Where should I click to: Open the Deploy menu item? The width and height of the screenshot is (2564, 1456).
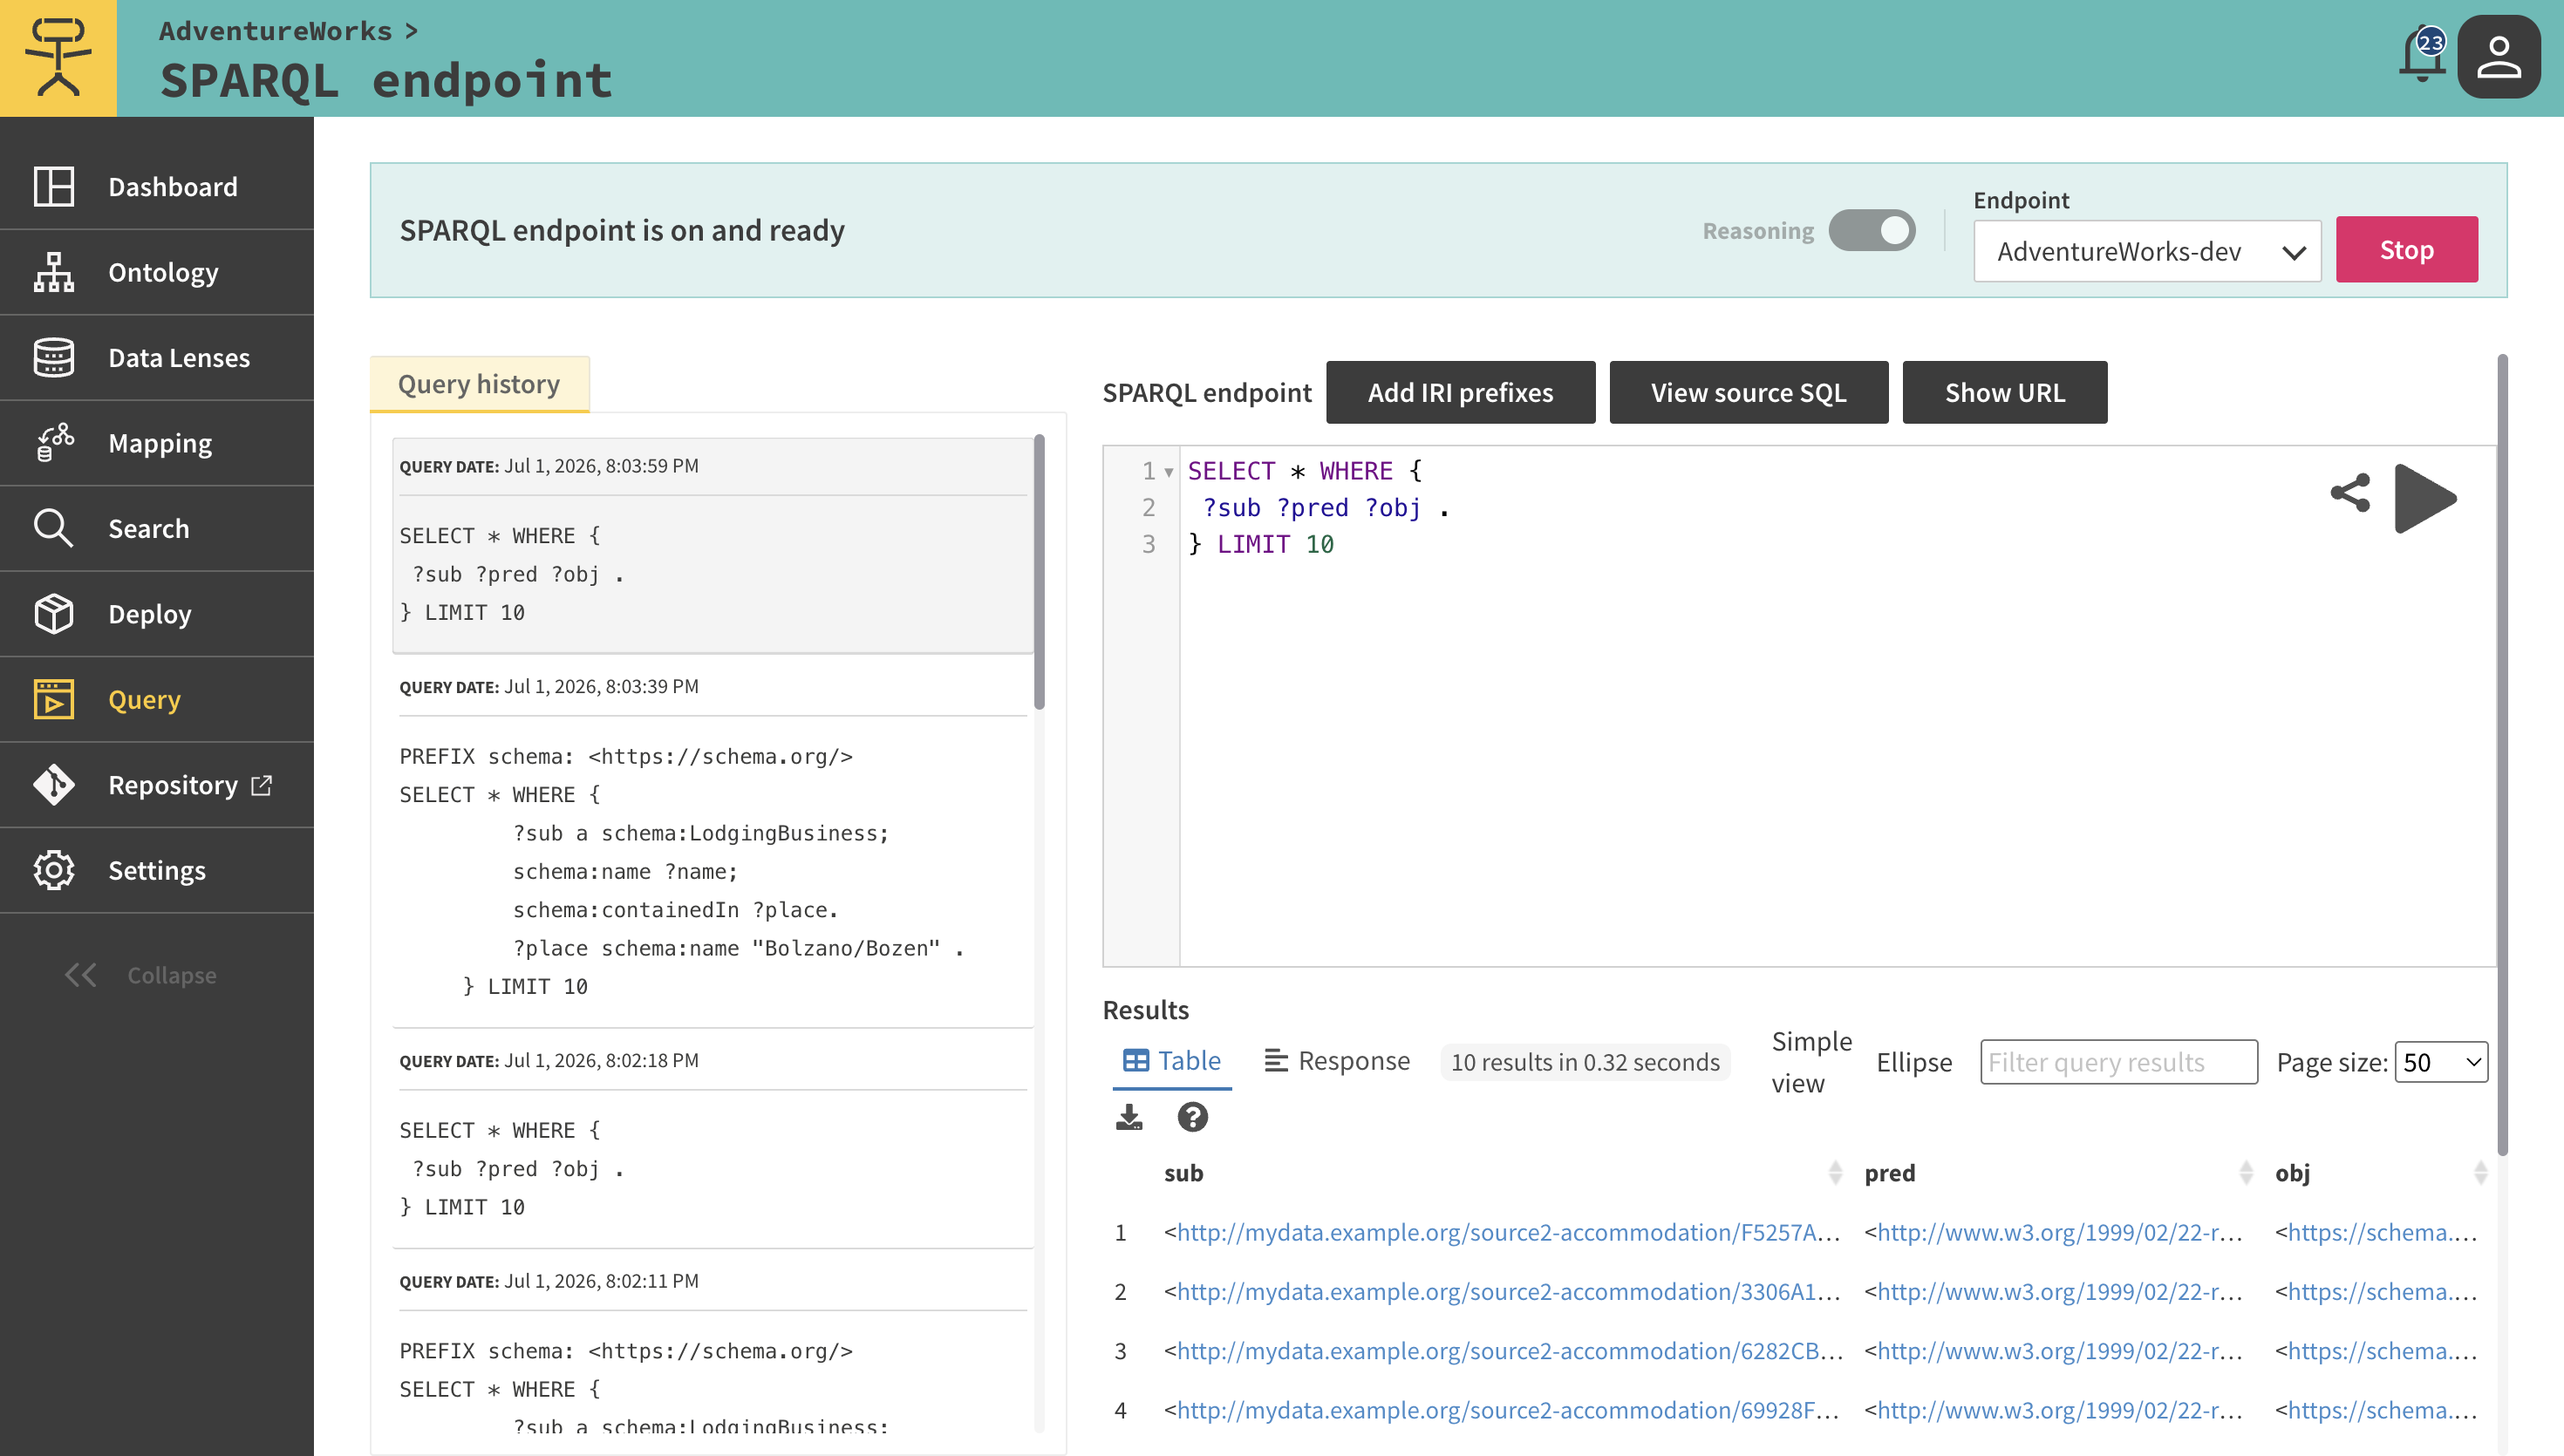(x=157, y=614)
